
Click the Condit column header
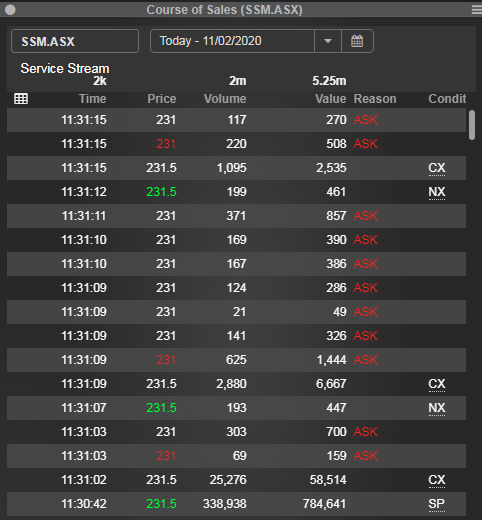click(x=447, y=99)
